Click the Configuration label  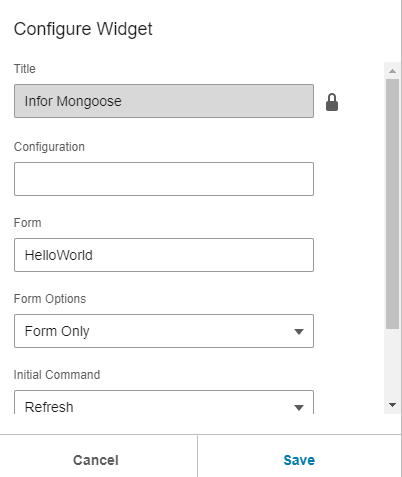coord(49,147)
